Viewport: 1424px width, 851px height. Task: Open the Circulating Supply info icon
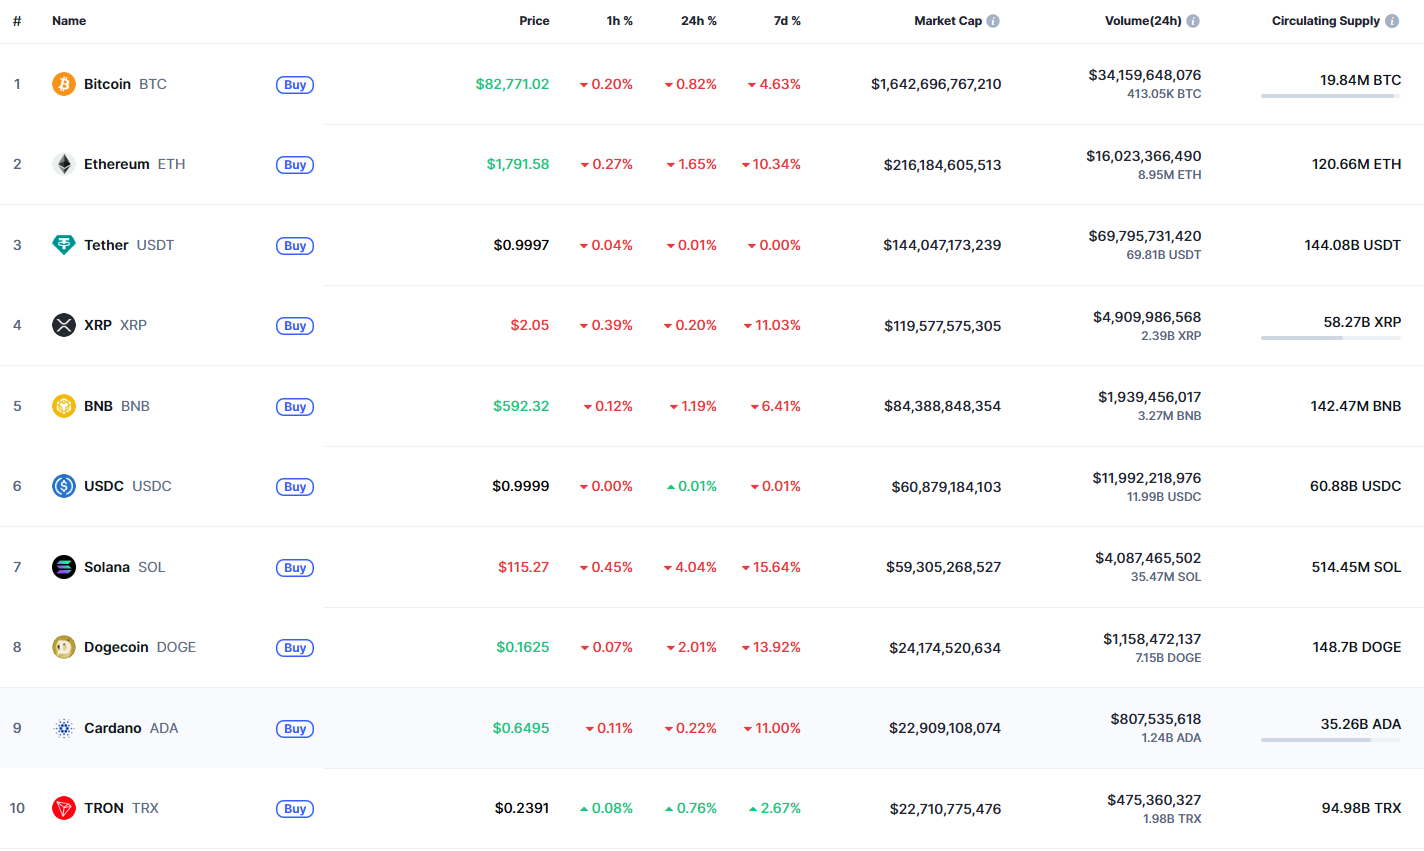point(1392,21)
